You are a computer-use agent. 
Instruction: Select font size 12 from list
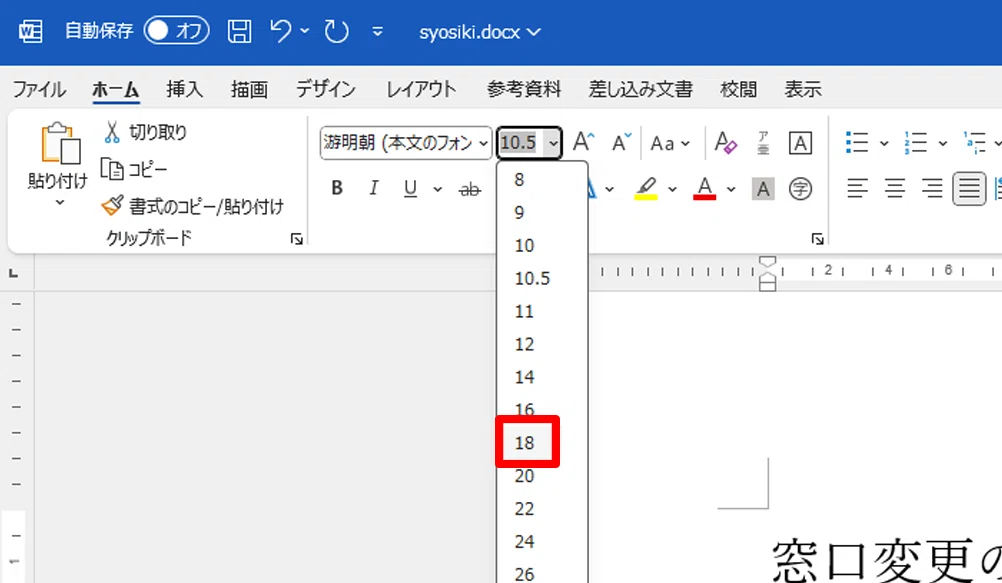(x=542, y=345)
